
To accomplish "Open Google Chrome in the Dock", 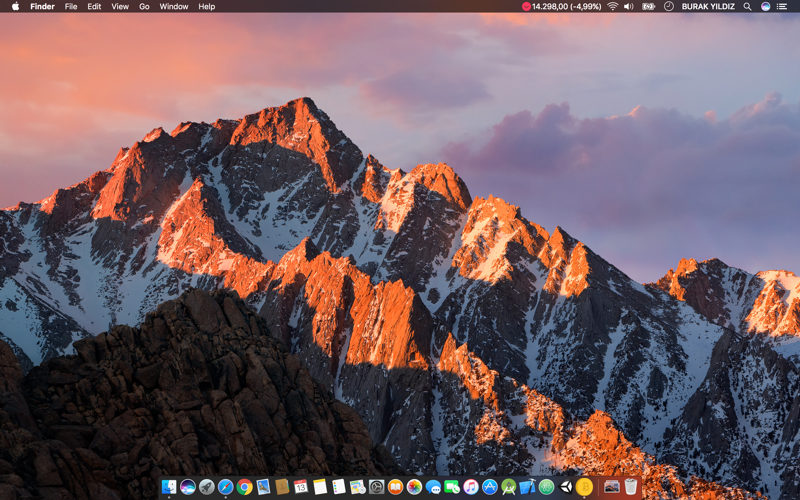I will 245,487.
